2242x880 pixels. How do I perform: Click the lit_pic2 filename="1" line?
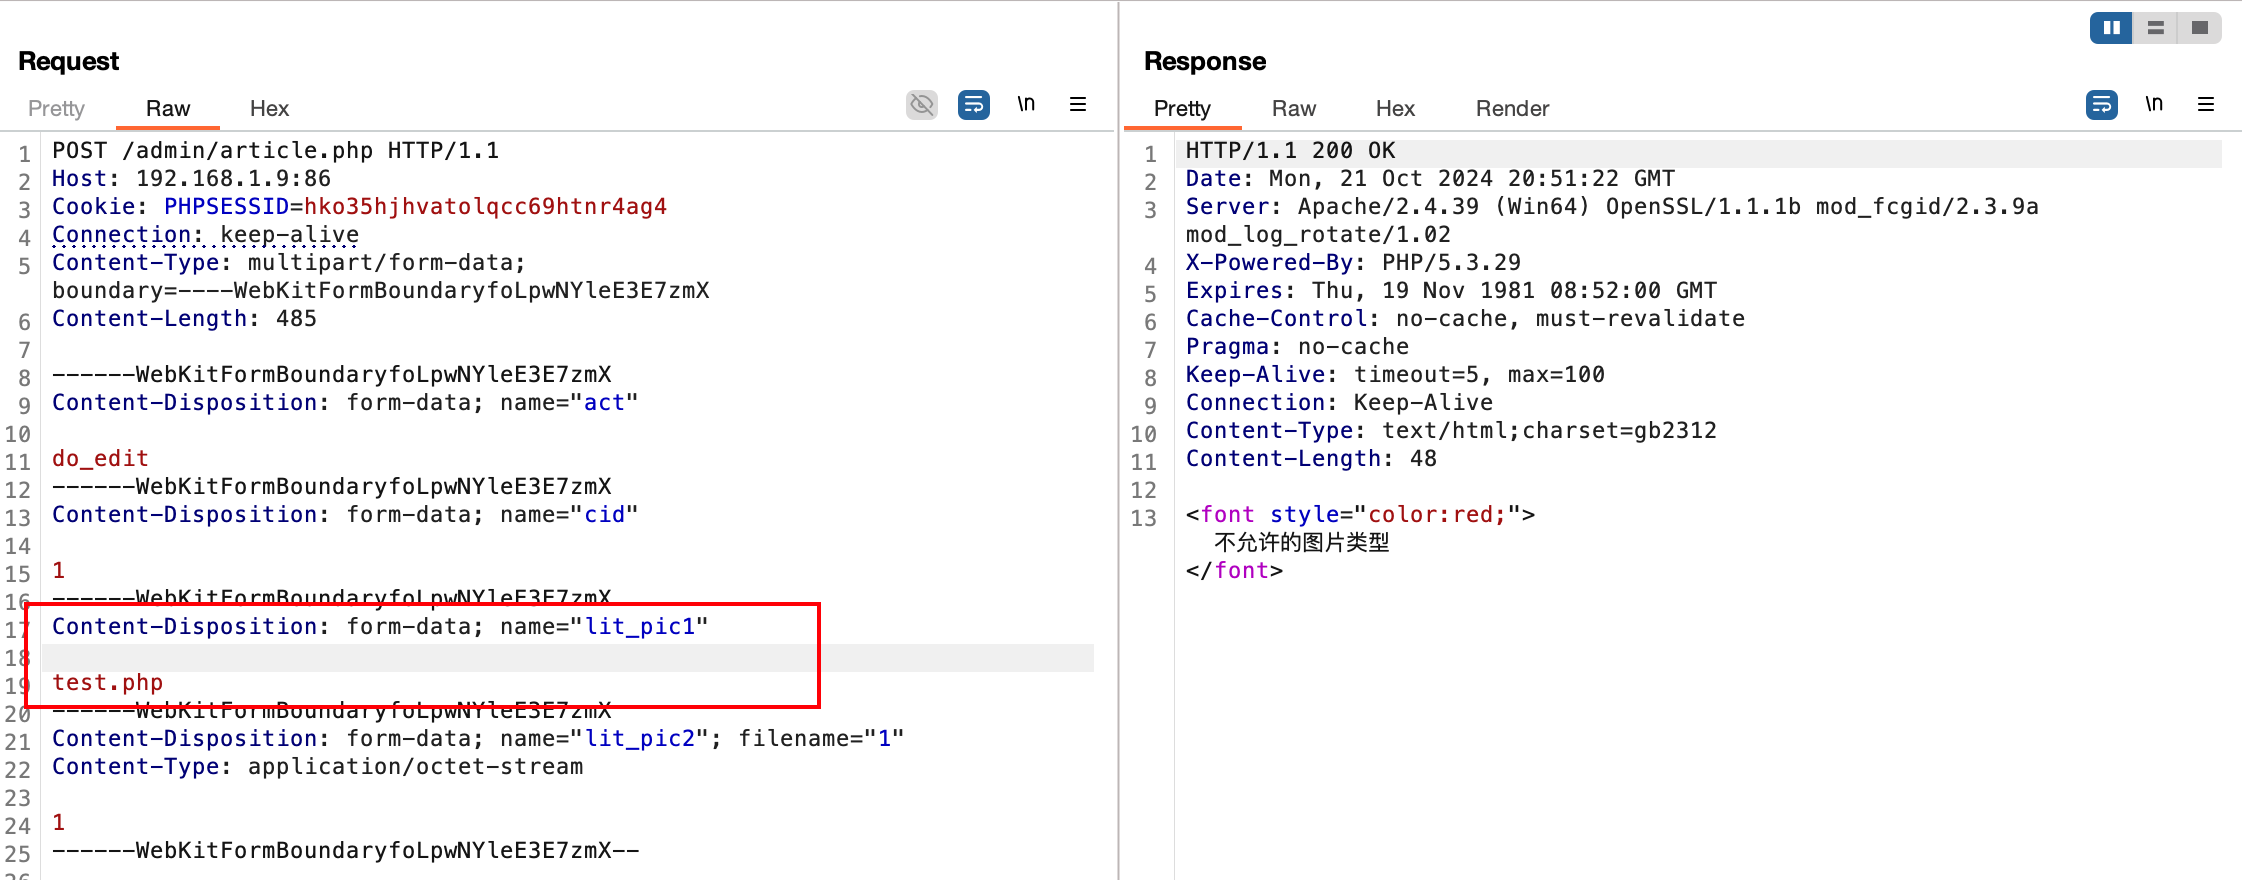point(478,739)
